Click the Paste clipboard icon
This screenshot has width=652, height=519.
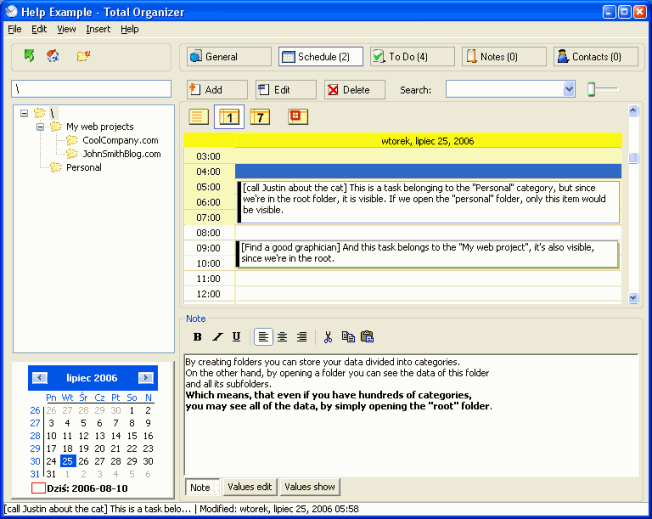(366, 337)
